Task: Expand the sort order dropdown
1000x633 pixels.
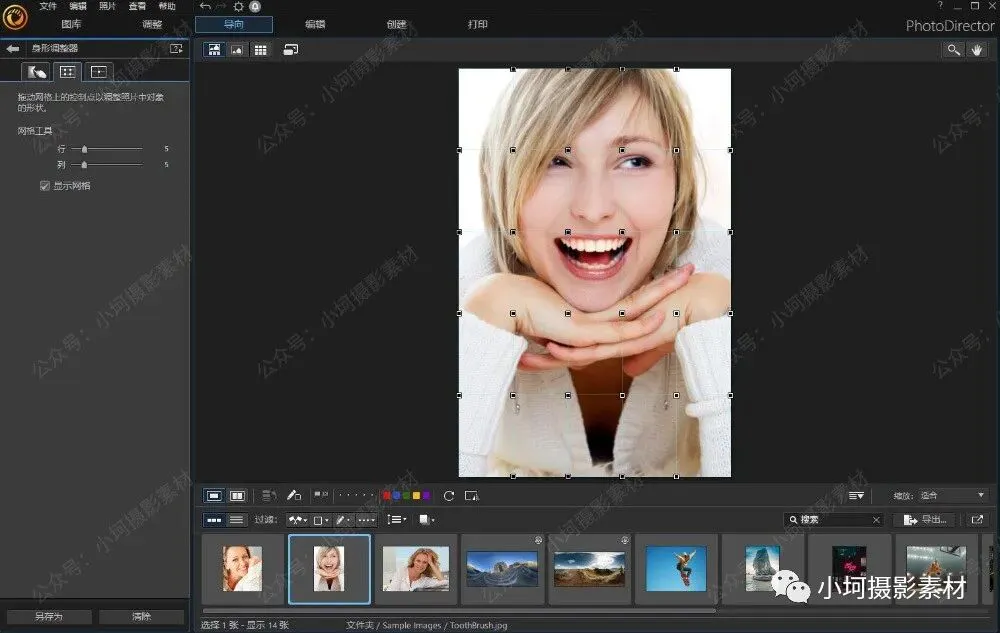Action: 396,520
